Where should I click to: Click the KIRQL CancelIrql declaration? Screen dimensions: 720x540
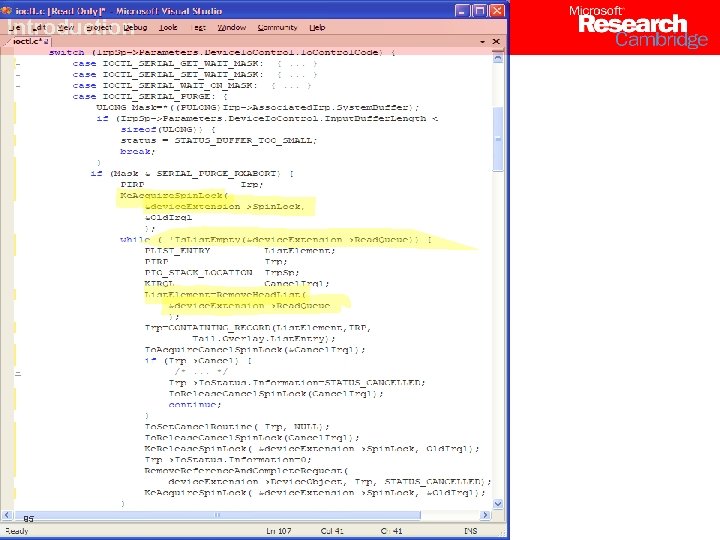(x=237, y=284)
